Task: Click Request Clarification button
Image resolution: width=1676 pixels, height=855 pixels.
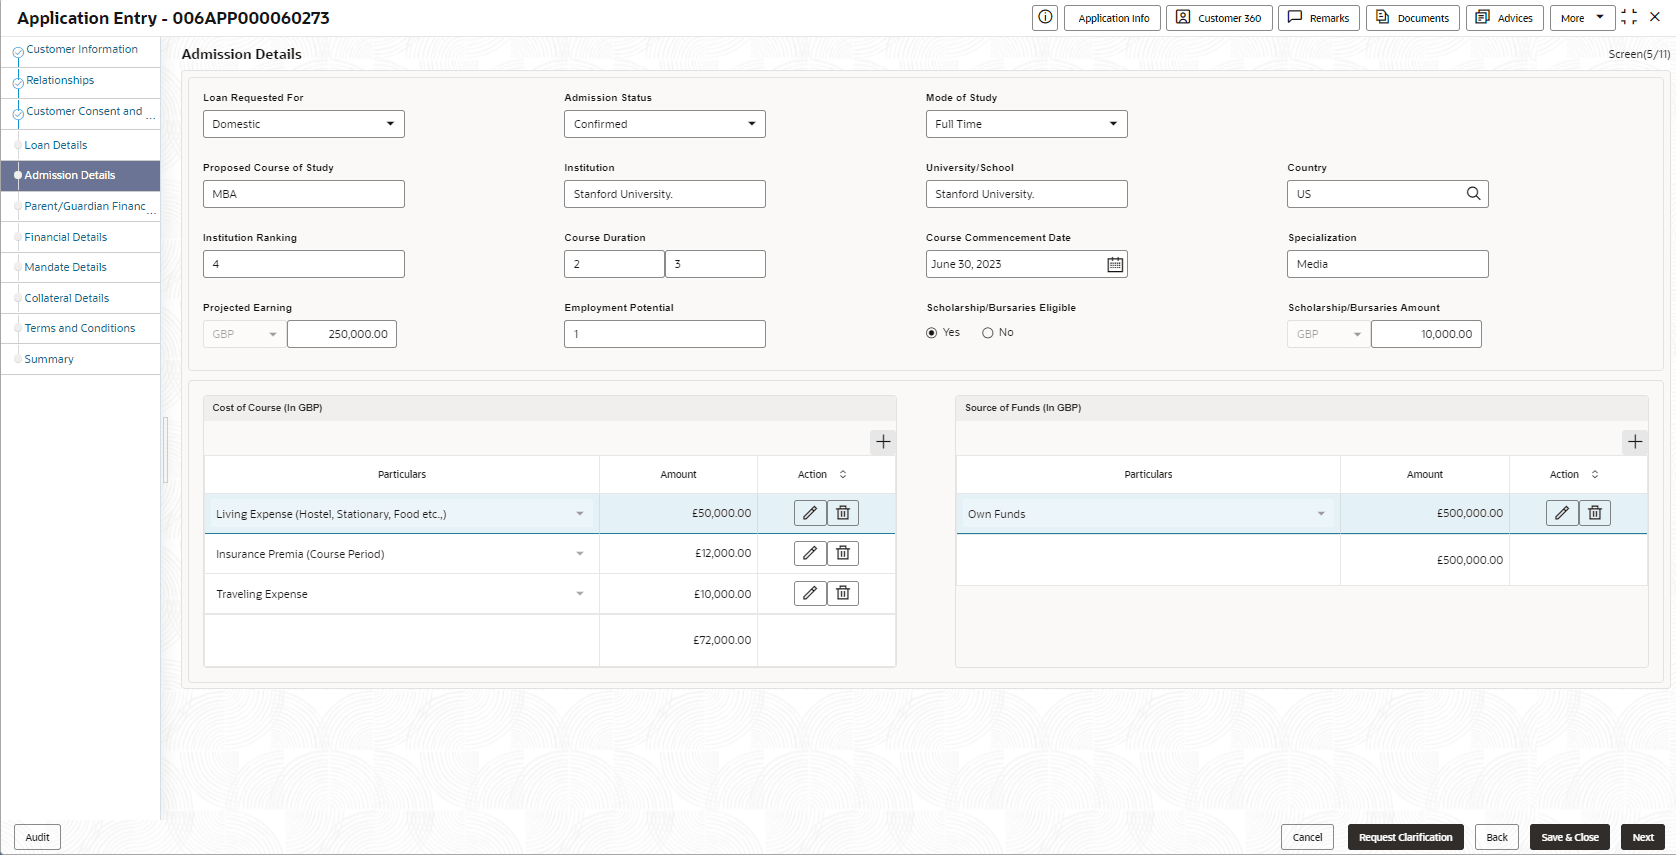Action: 1406,837
